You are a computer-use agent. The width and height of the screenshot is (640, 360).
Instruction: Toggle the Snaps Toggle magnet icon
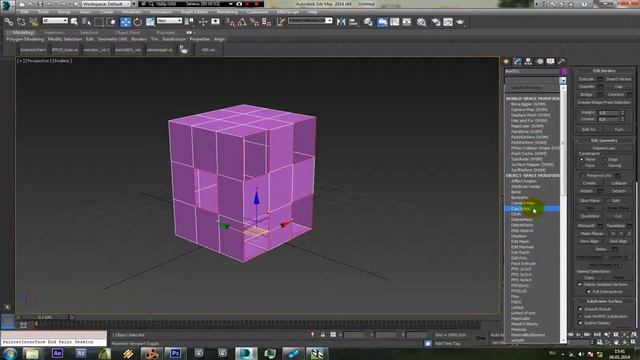tap(230, 22)
